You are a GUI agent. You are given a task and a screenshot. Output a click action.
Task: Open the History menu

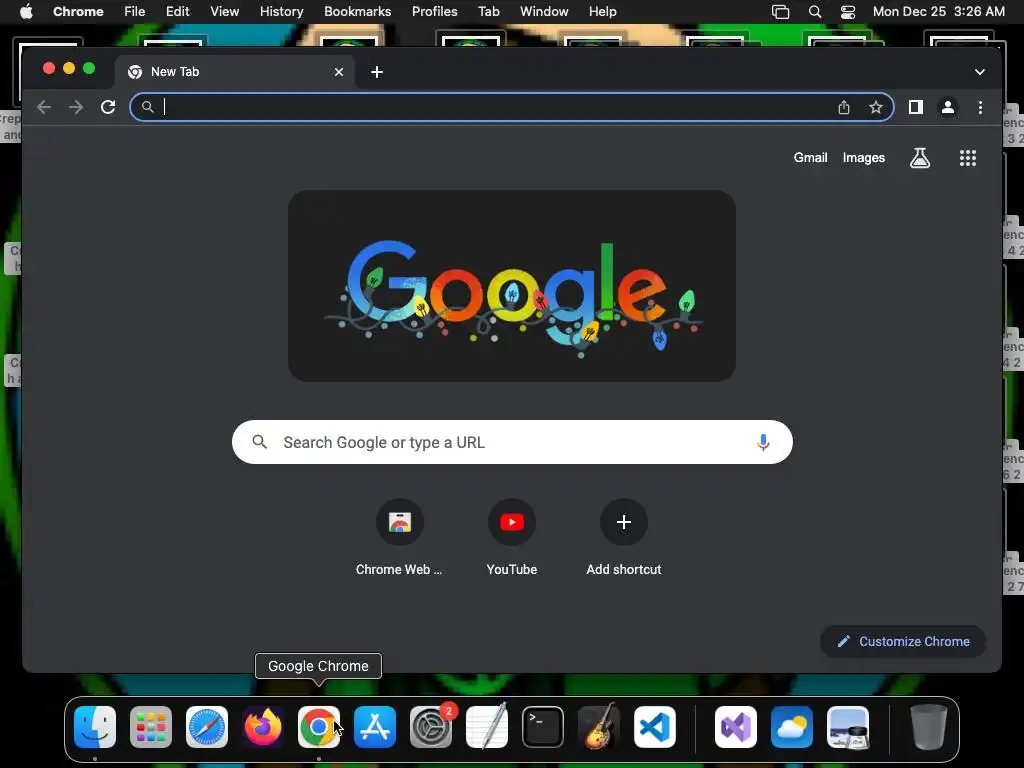coord(281,12)
